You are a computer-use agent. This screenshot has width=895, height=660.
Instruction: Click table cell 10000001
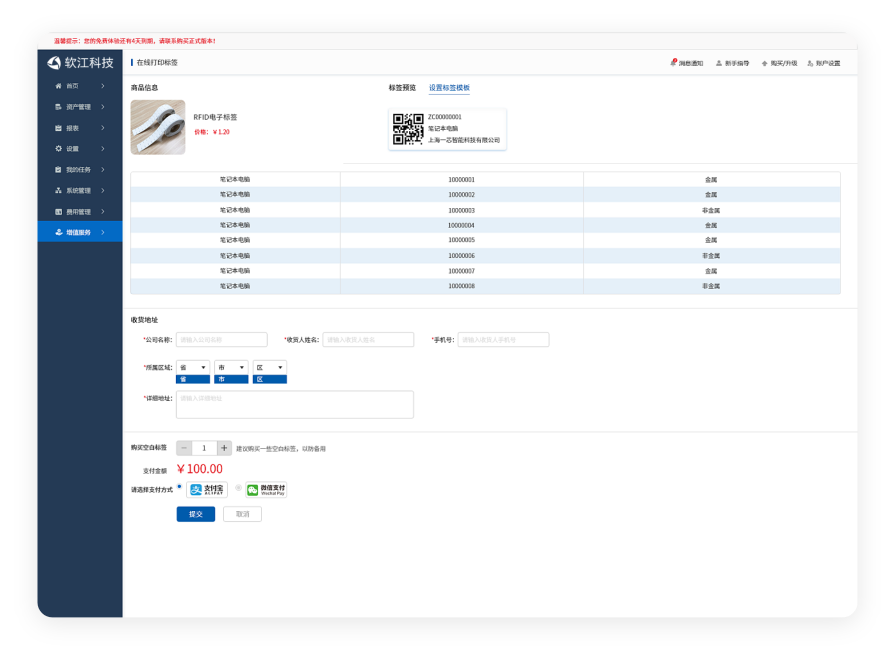(461, 179)
